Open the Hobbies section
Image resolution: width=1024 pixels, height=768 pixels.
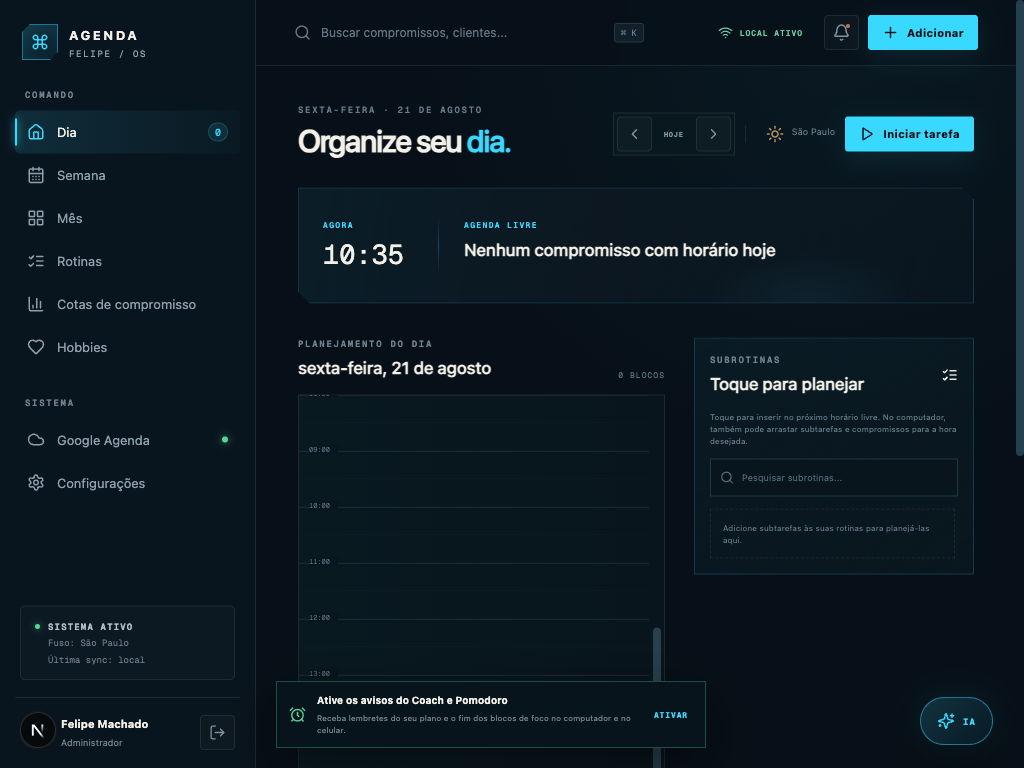(127, 347)
